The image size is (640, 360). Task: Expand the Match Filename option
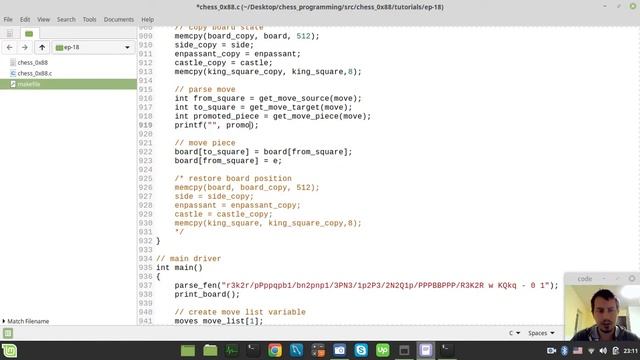point(26,321)
